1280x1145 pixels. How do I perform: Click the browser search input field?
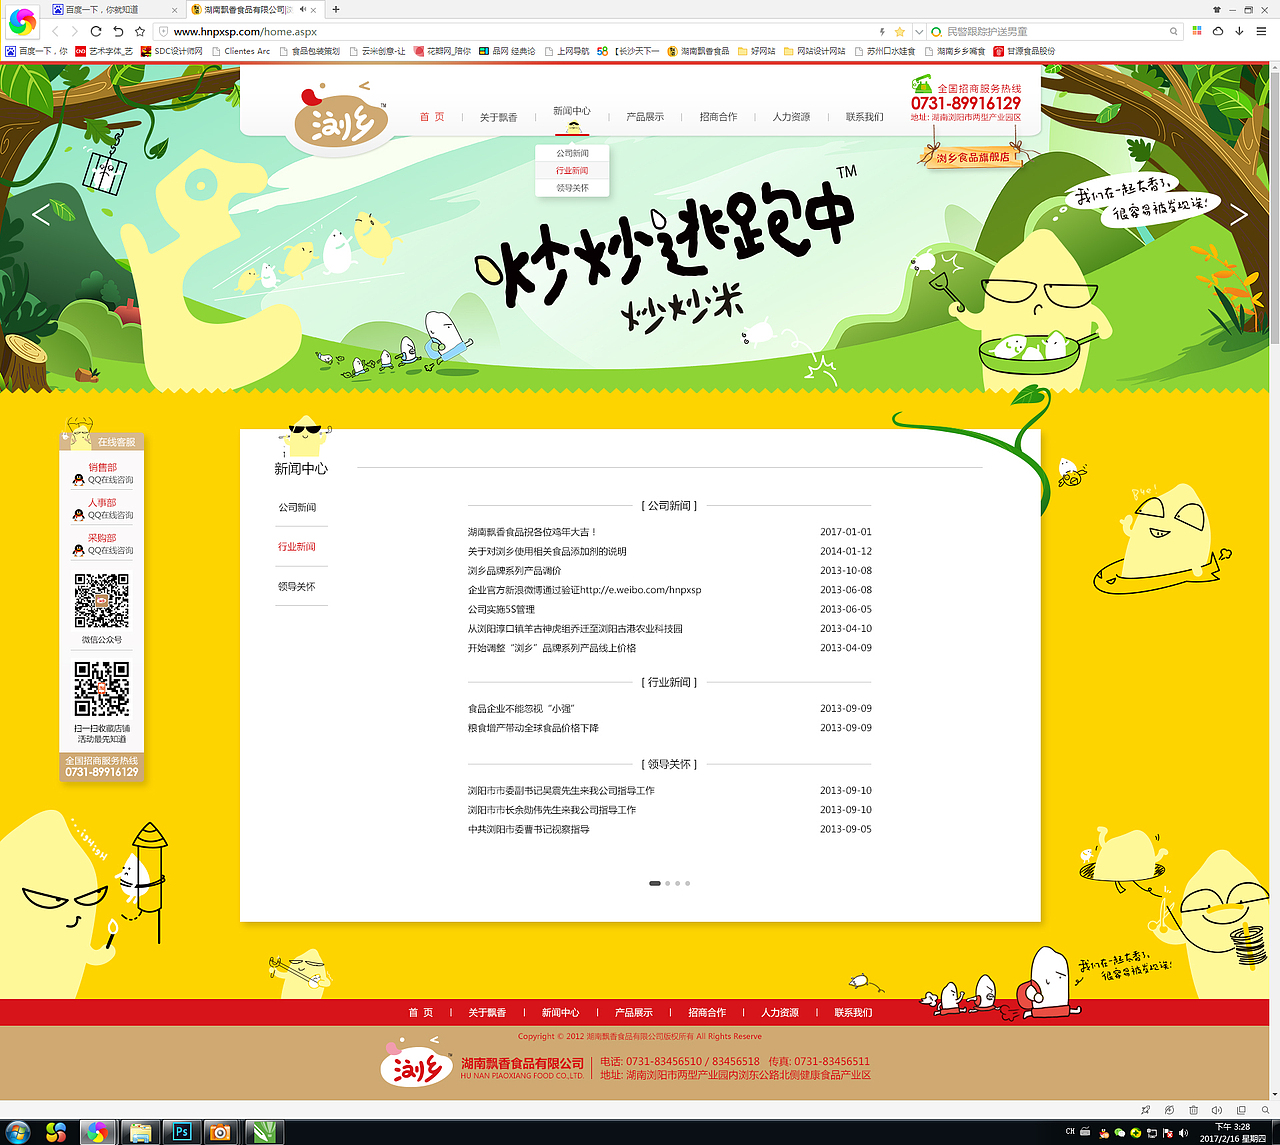coord(1055,31)
